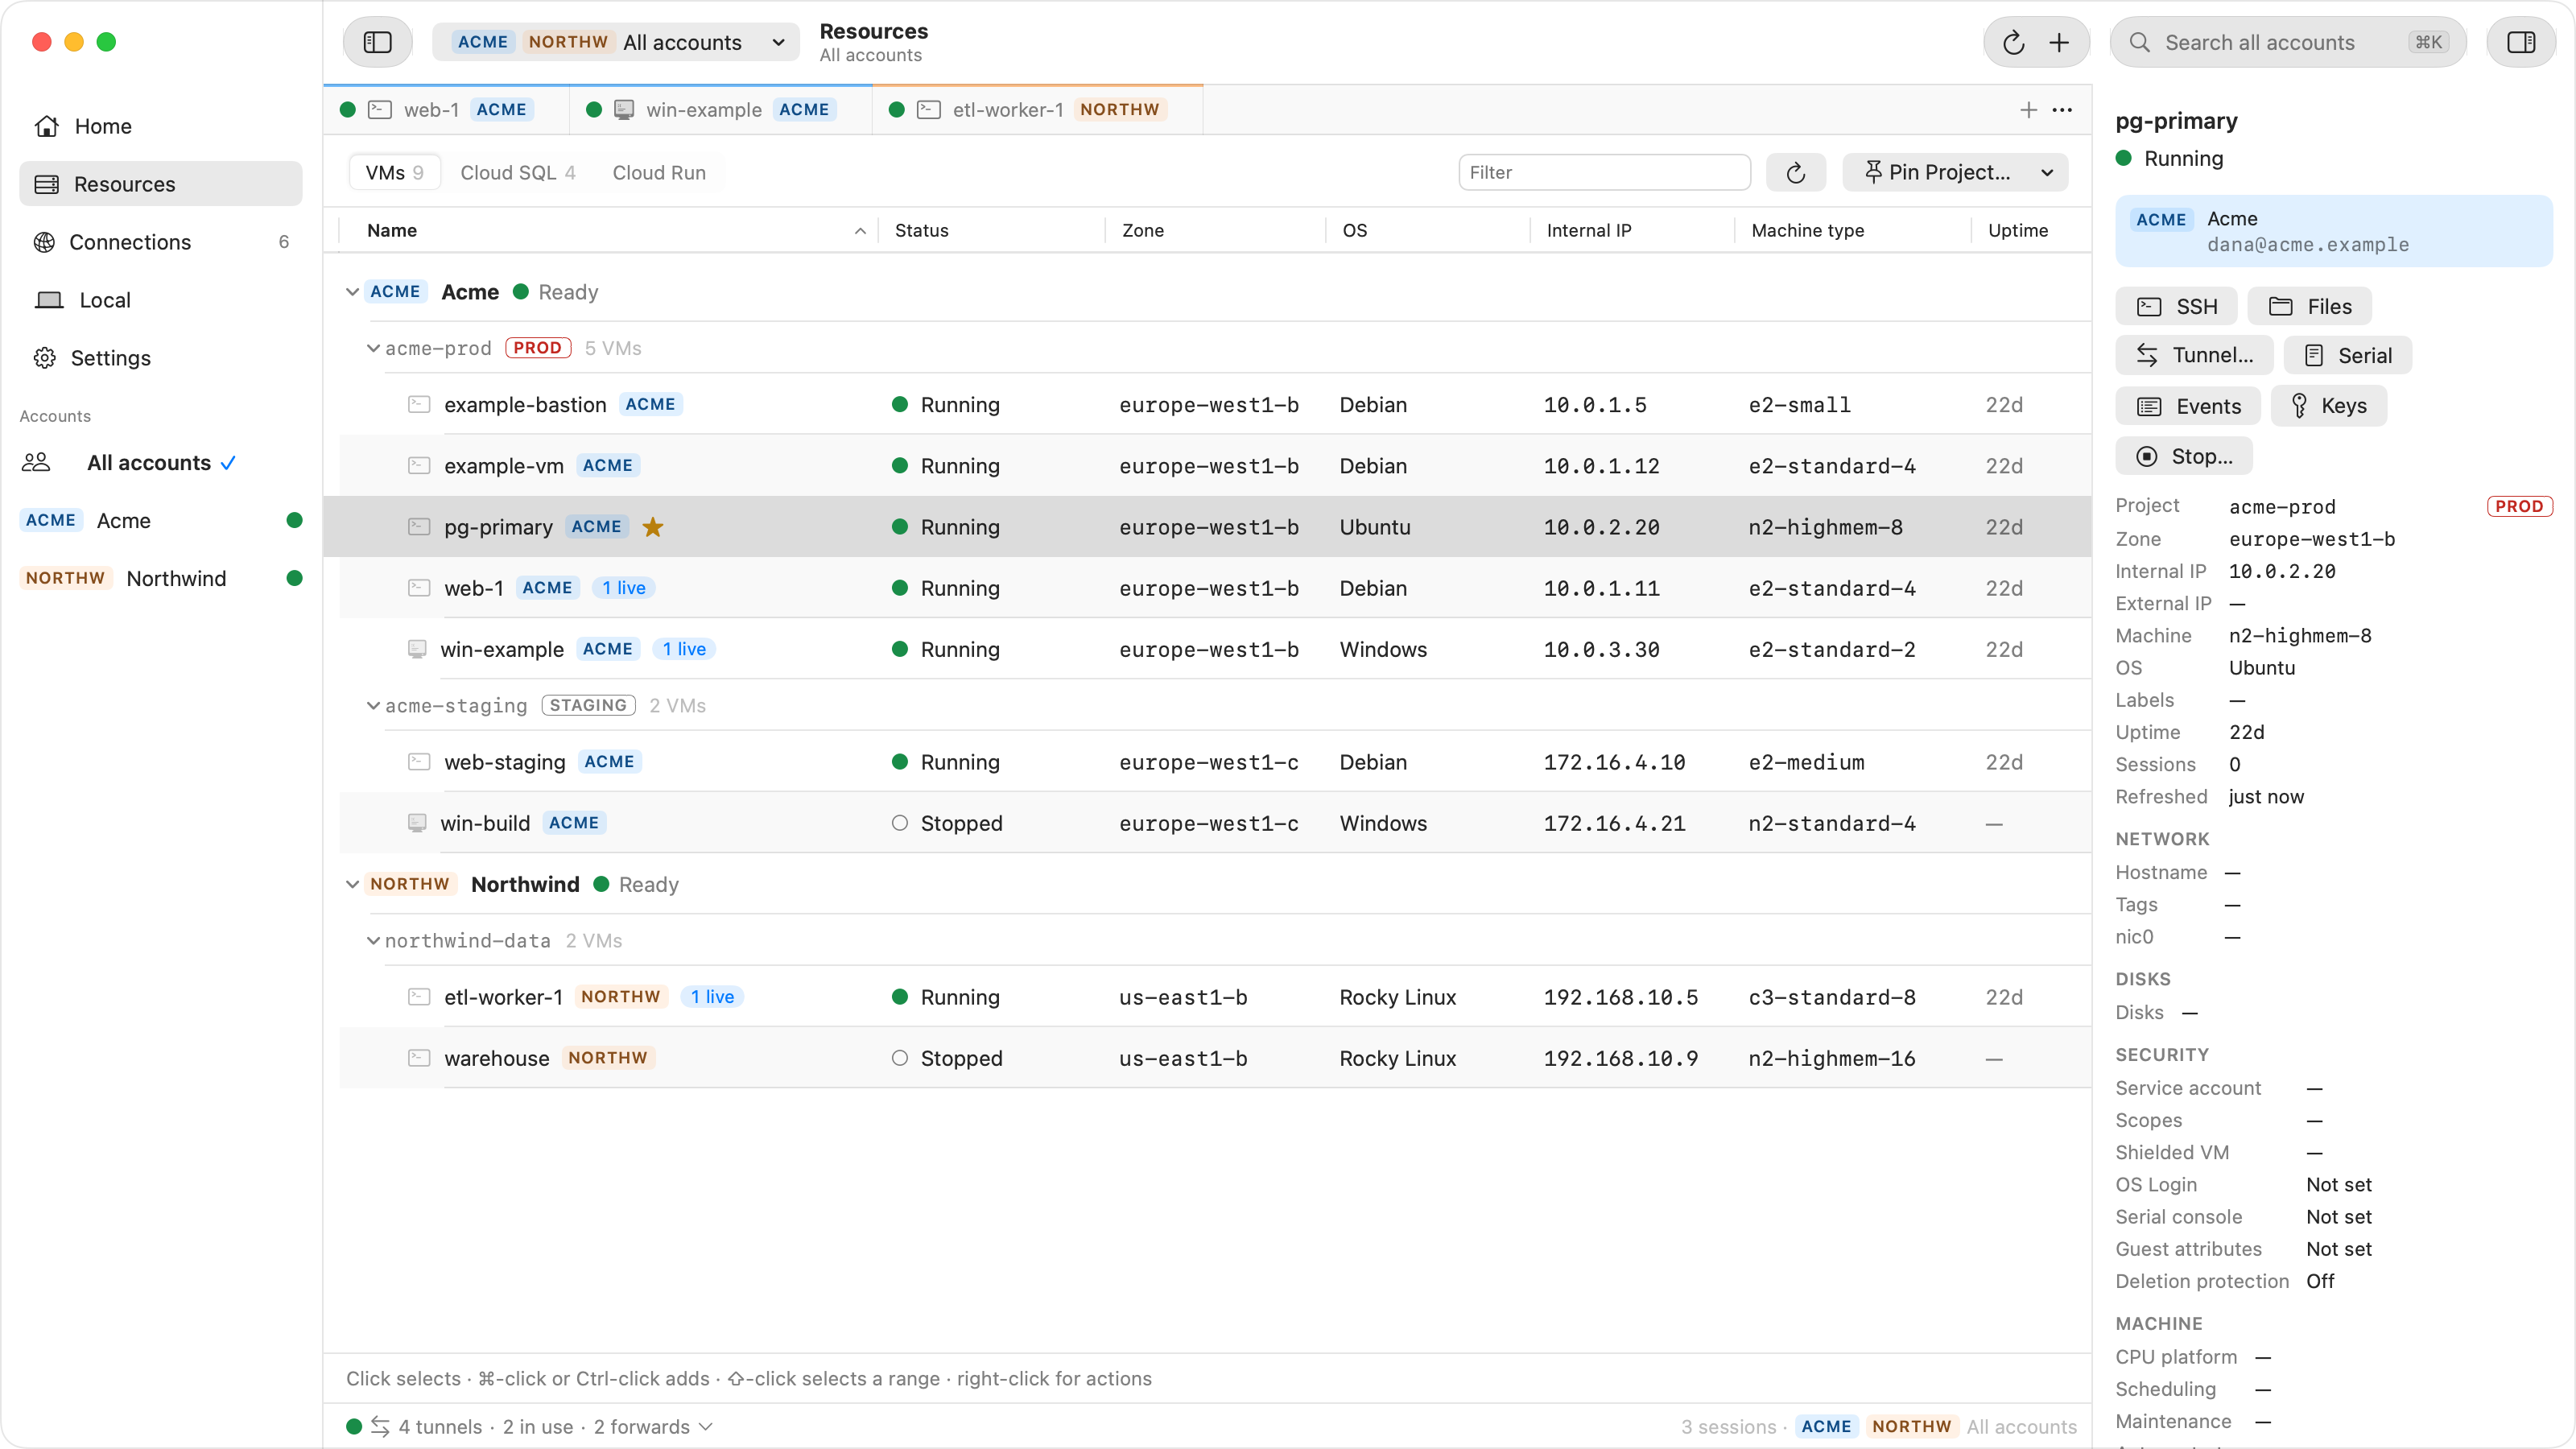This screenshot has width=2576, height=1449.
Task: Click the search magnifier icon
Action: pos(2139,42)
